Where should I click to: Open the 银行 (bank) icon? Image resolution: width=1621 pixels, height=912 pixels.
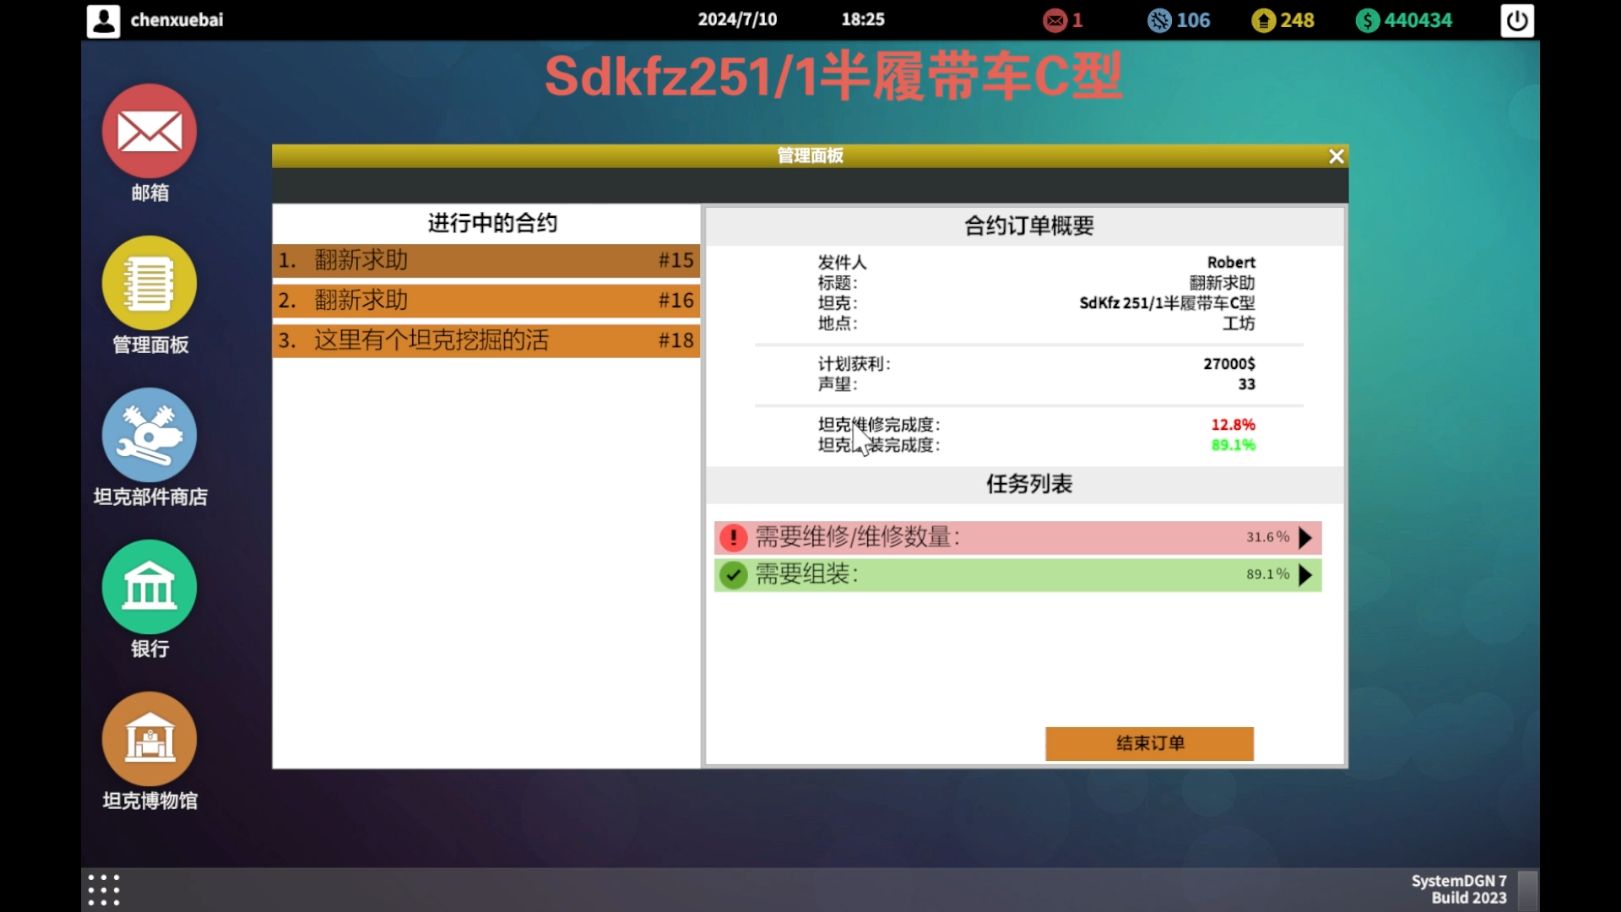148,588
